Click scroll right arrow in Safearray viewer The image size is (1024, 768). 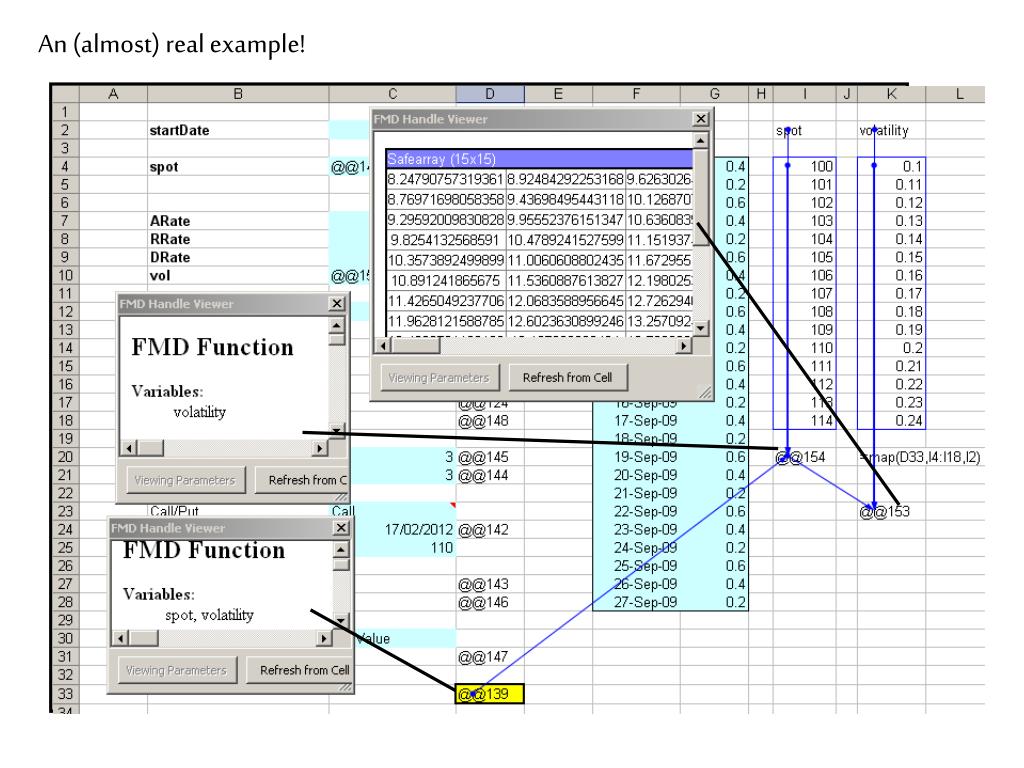[x=684, y=345]
